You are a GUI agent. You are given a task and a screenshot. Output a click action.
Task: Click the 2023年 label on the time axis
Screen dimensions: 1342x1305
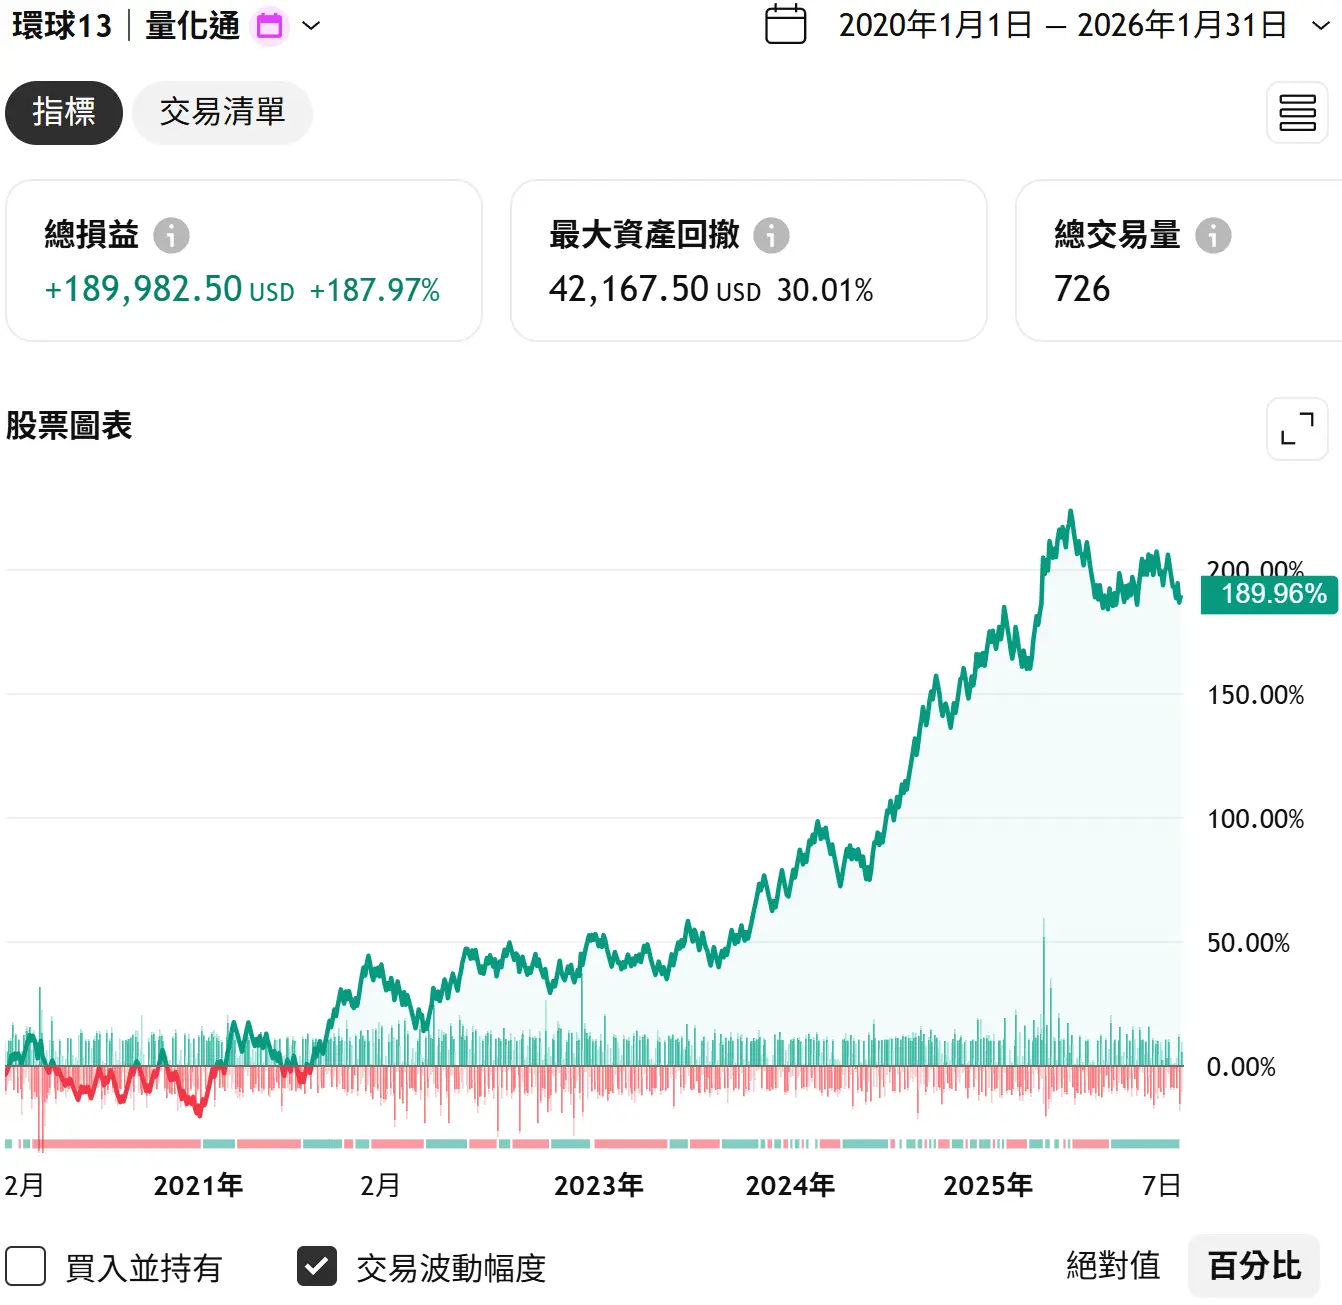tap(598, 1186)
